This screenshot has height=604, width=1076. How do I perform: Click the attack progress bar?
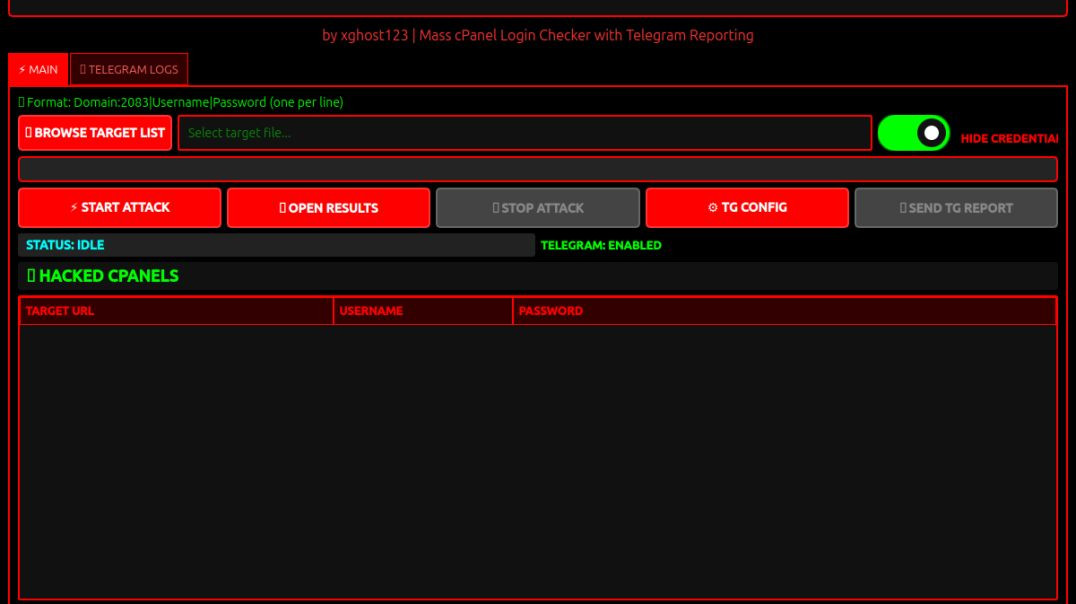[x=538, y=170]
